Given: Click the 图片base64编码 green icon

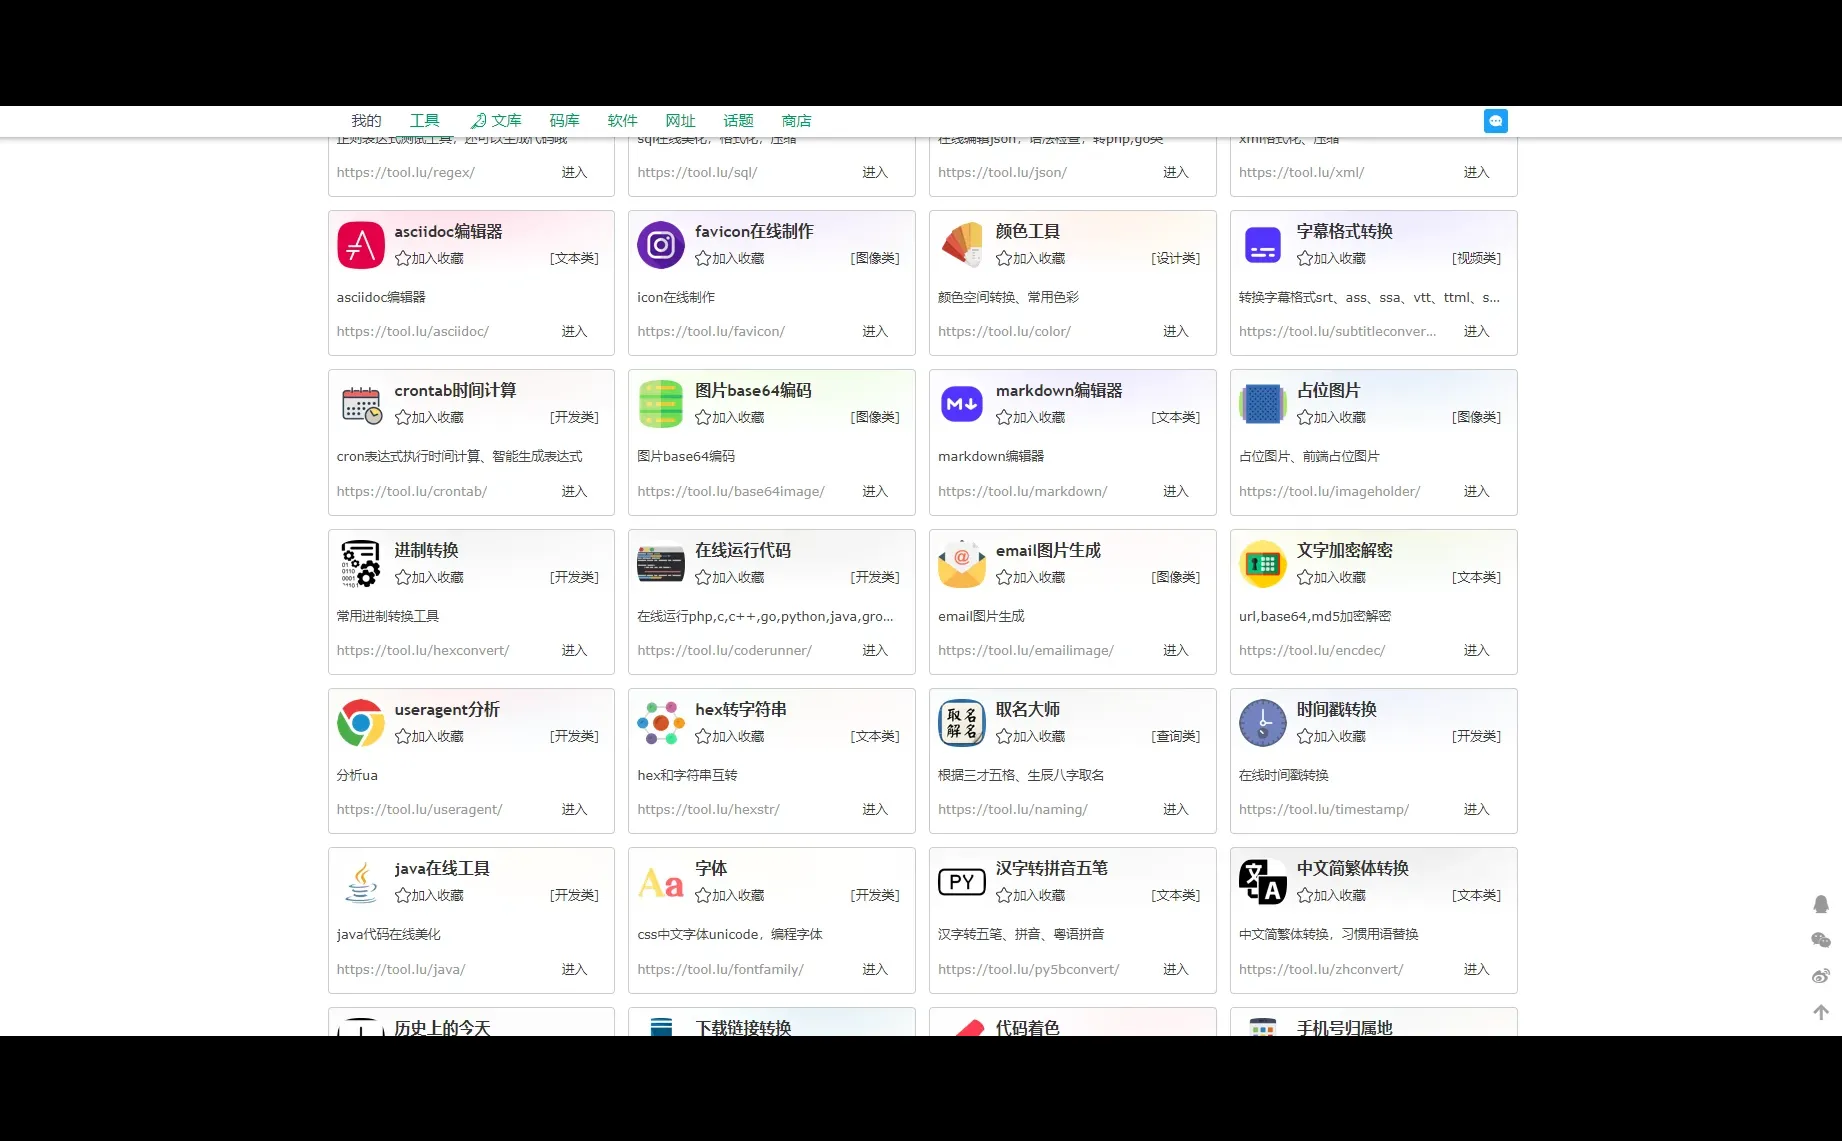Looking at the screenshot, I should pos(661,404).
